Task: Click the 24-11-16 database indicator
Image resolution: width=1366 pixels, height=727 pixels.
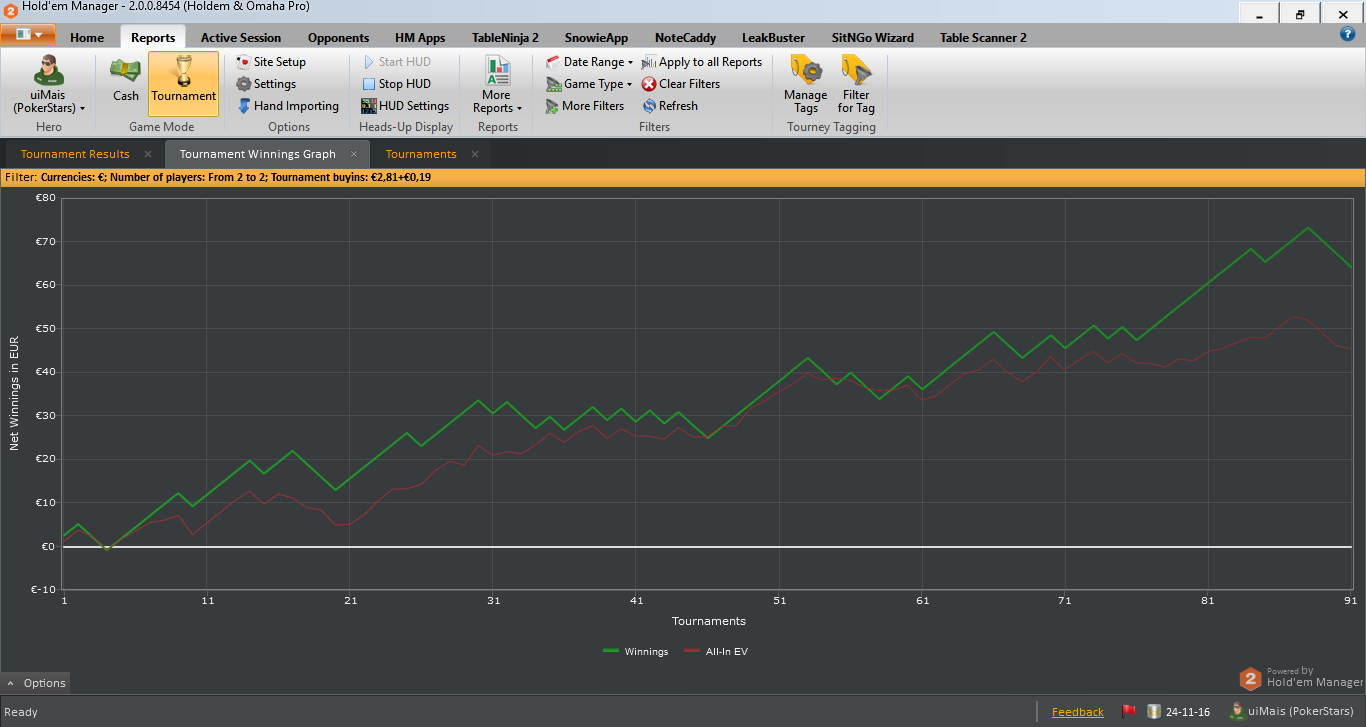Action: pyautogui.click(x=1178, y=712)
